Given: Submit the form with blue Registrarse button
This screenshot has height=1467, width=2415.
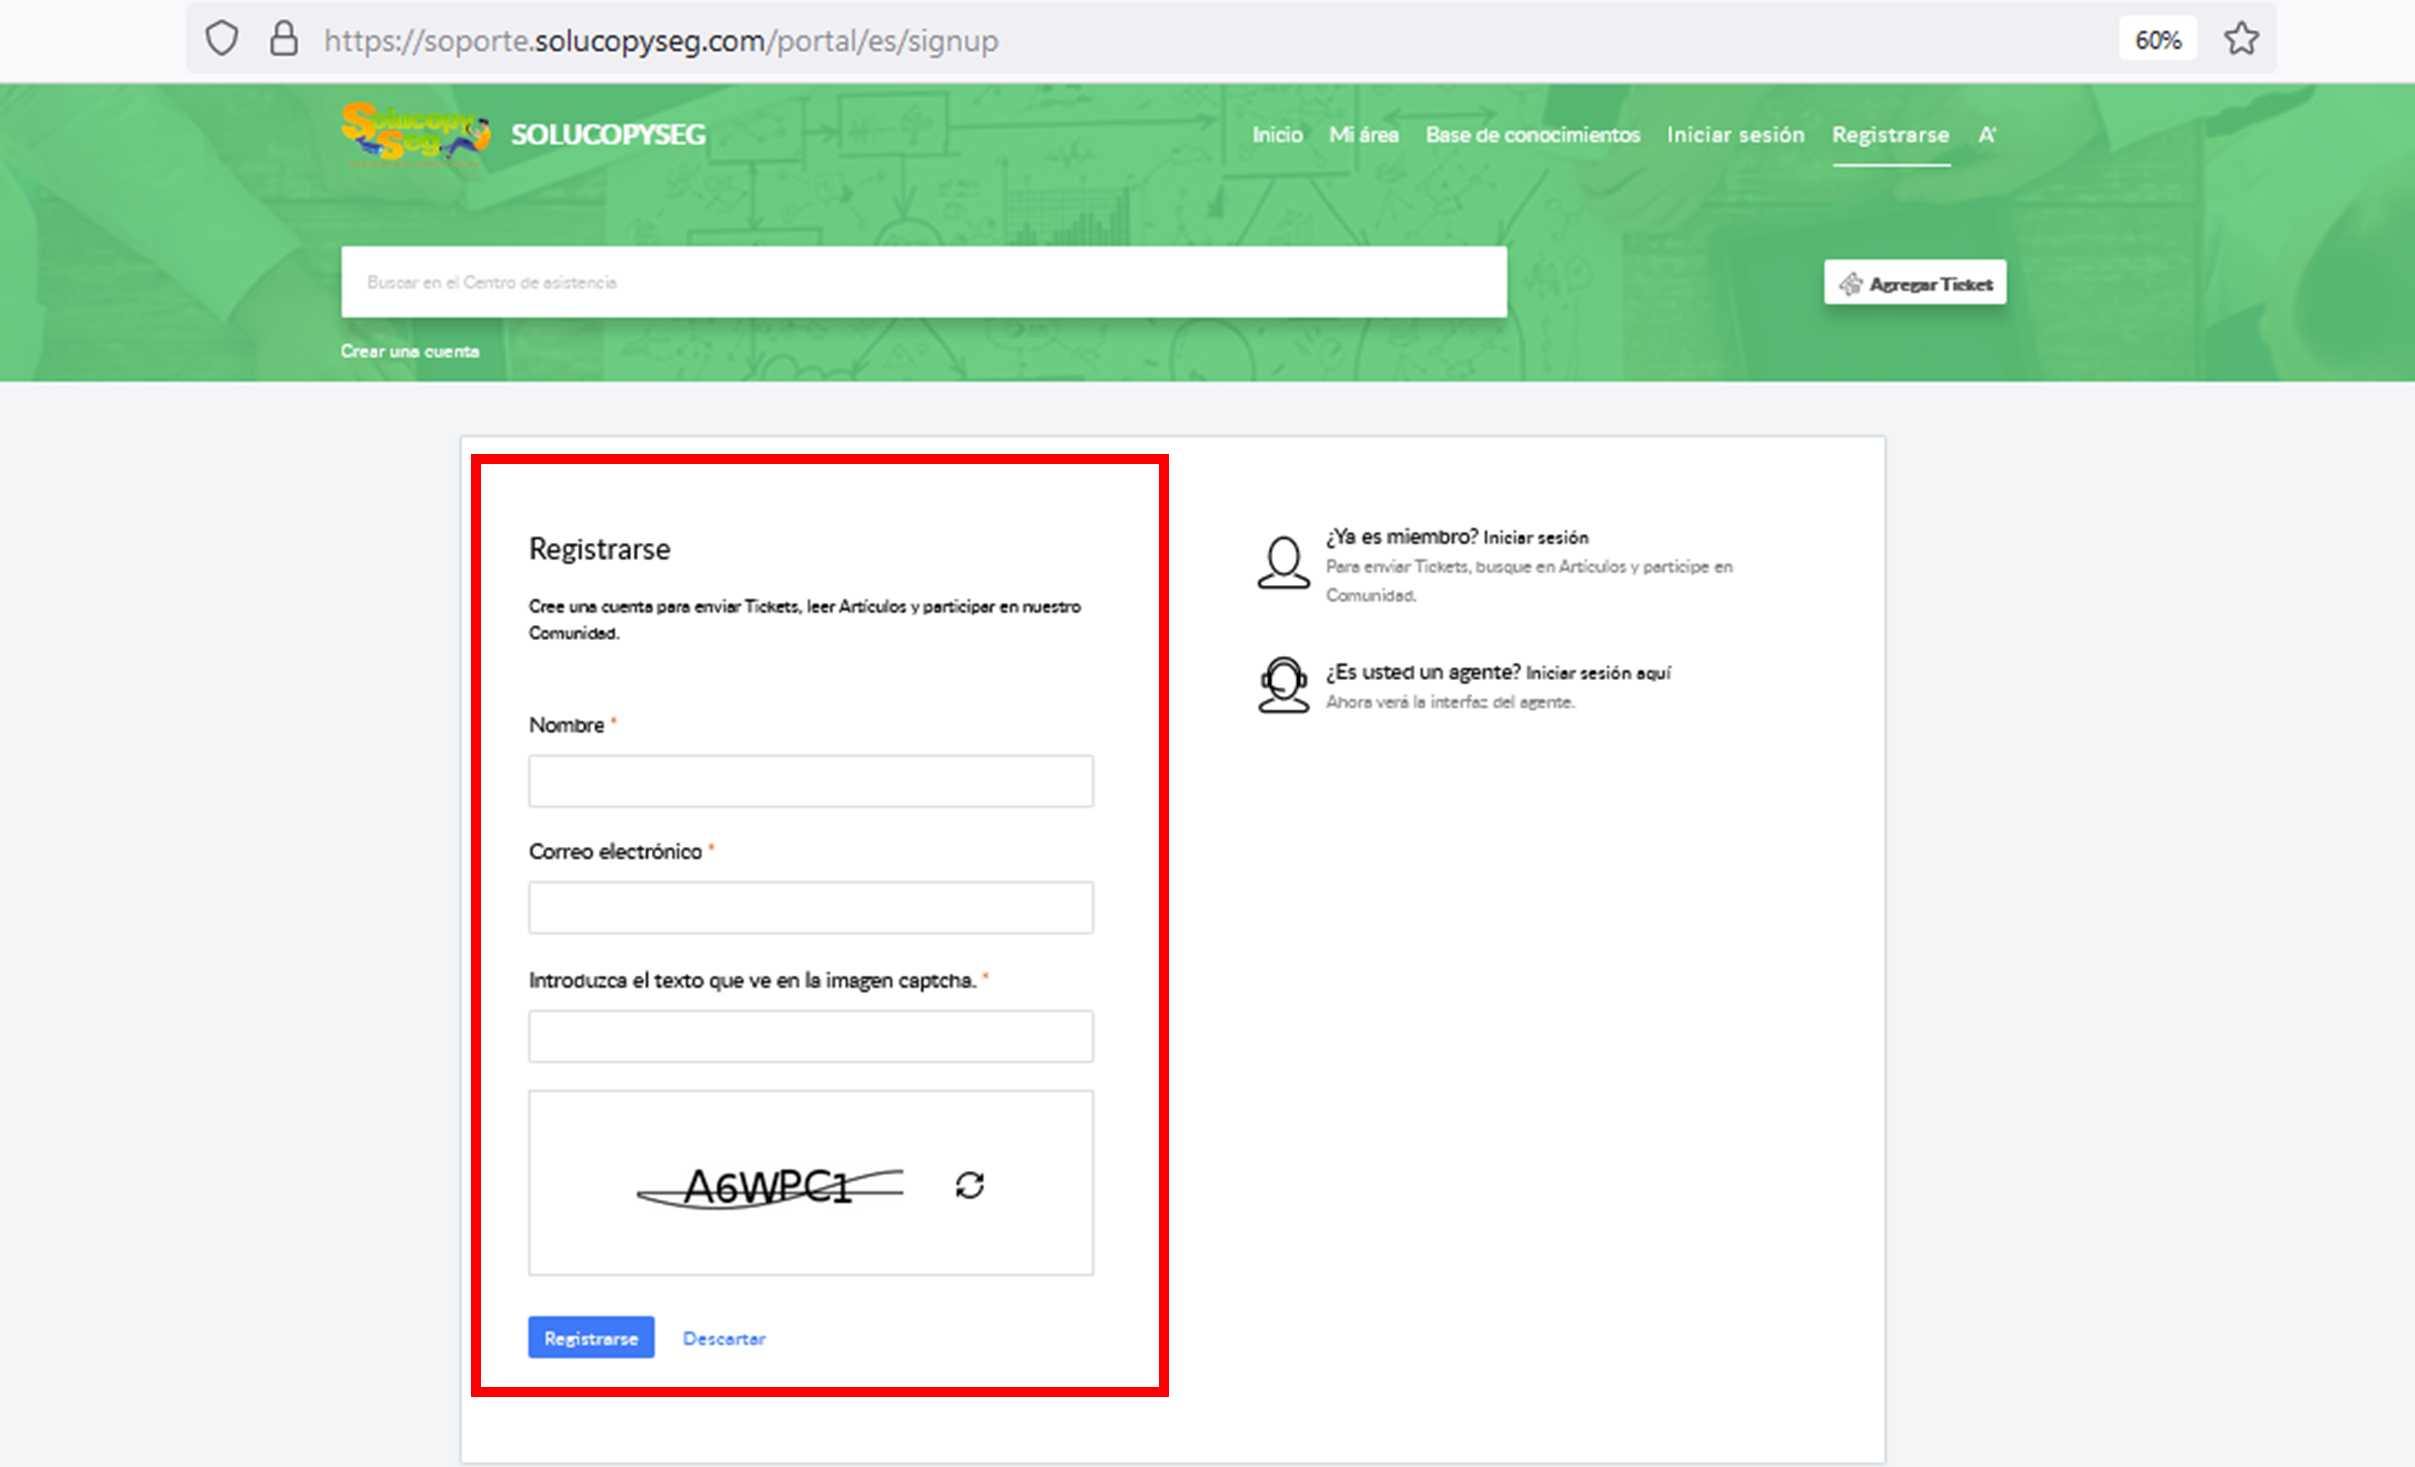Looking at the screenshot, I should tap(591, 1337).
